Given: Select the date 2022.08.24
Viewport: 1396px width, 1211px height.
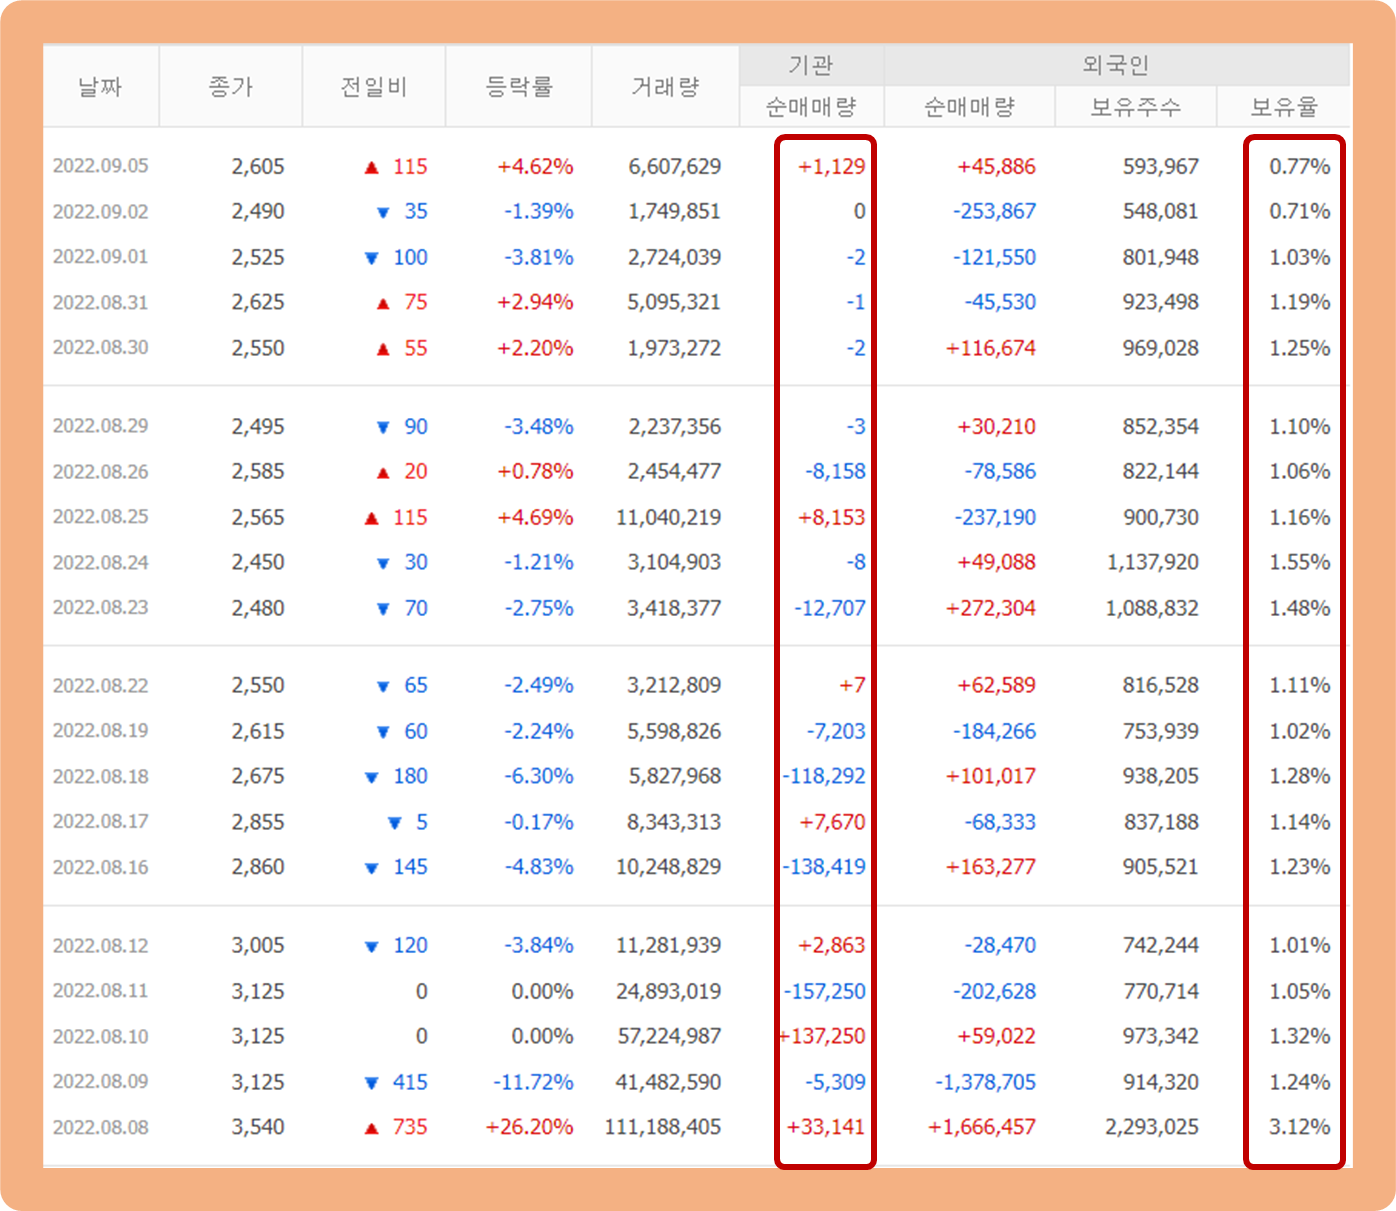Looking at the screenshot, I should click(100, 562).
